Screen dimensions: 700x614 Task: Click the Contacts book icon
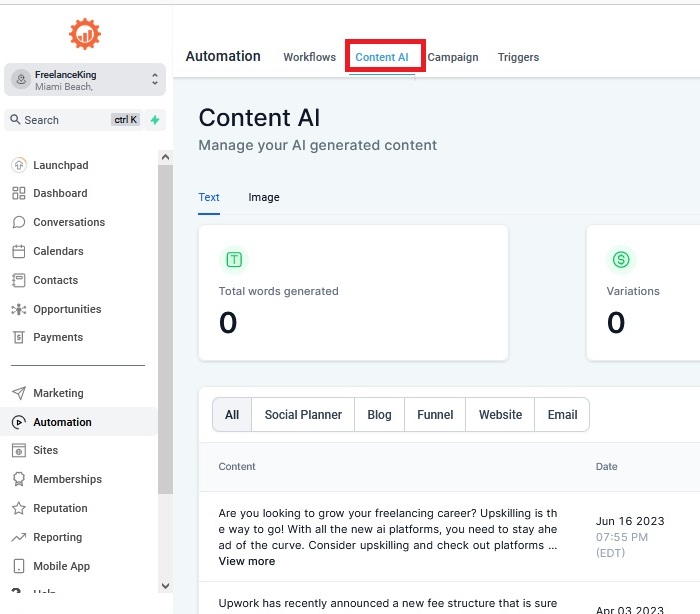click(18, 280)
